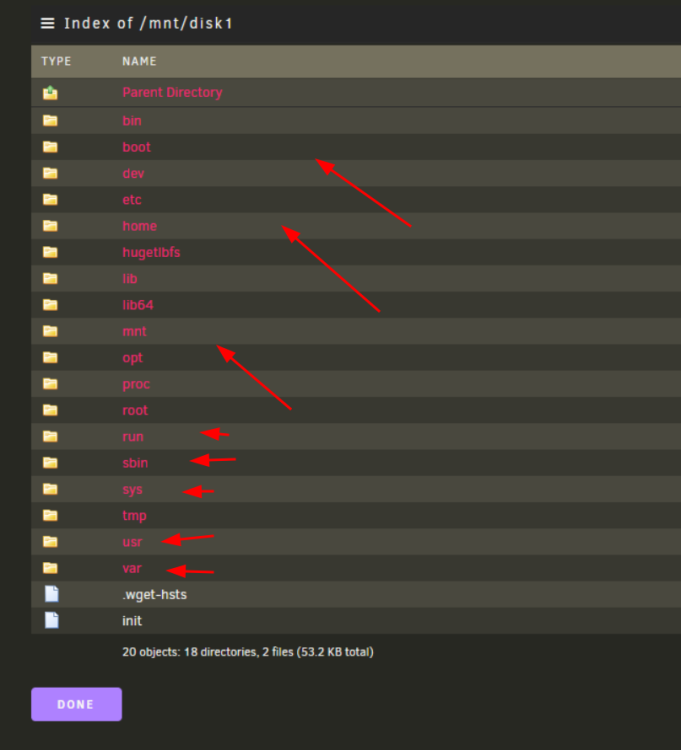
Task: Select the .wget-hsts file name
Action: [154, 595]
